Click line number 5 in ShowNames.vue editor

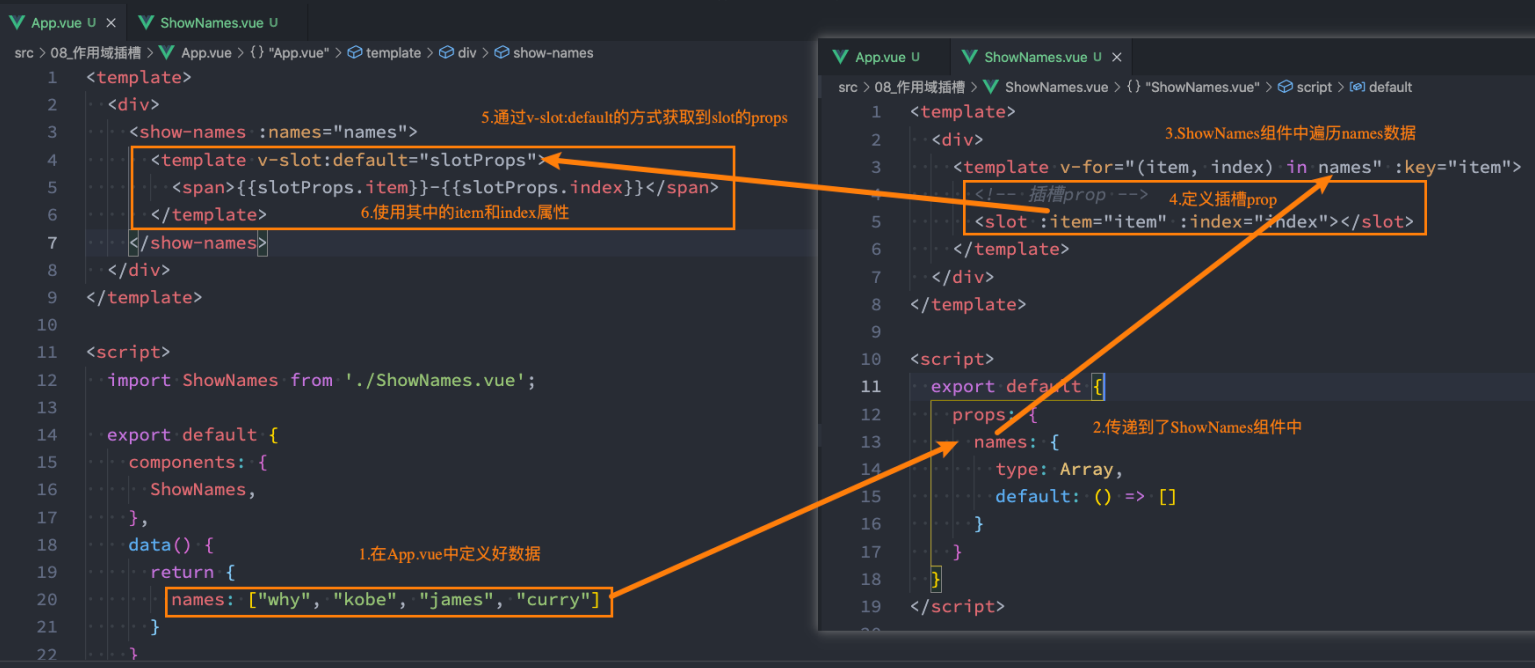(876, 222)
